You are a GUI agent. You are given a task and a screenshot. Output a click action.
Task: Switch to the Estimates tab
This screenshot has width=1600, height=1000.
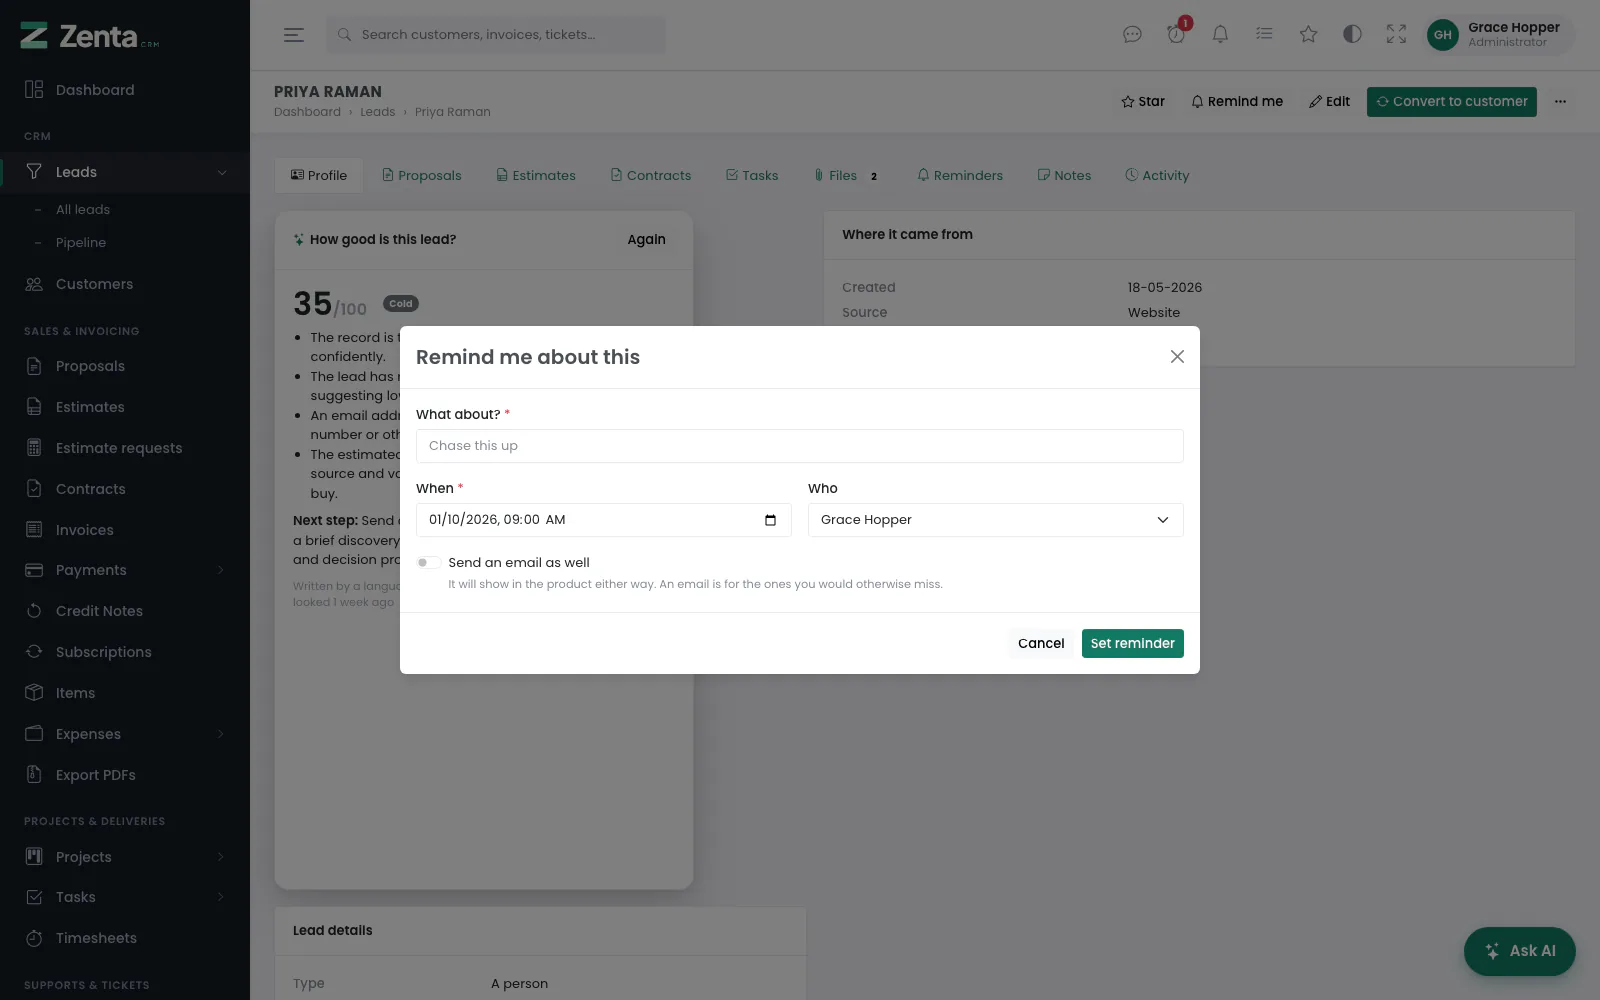536,175
